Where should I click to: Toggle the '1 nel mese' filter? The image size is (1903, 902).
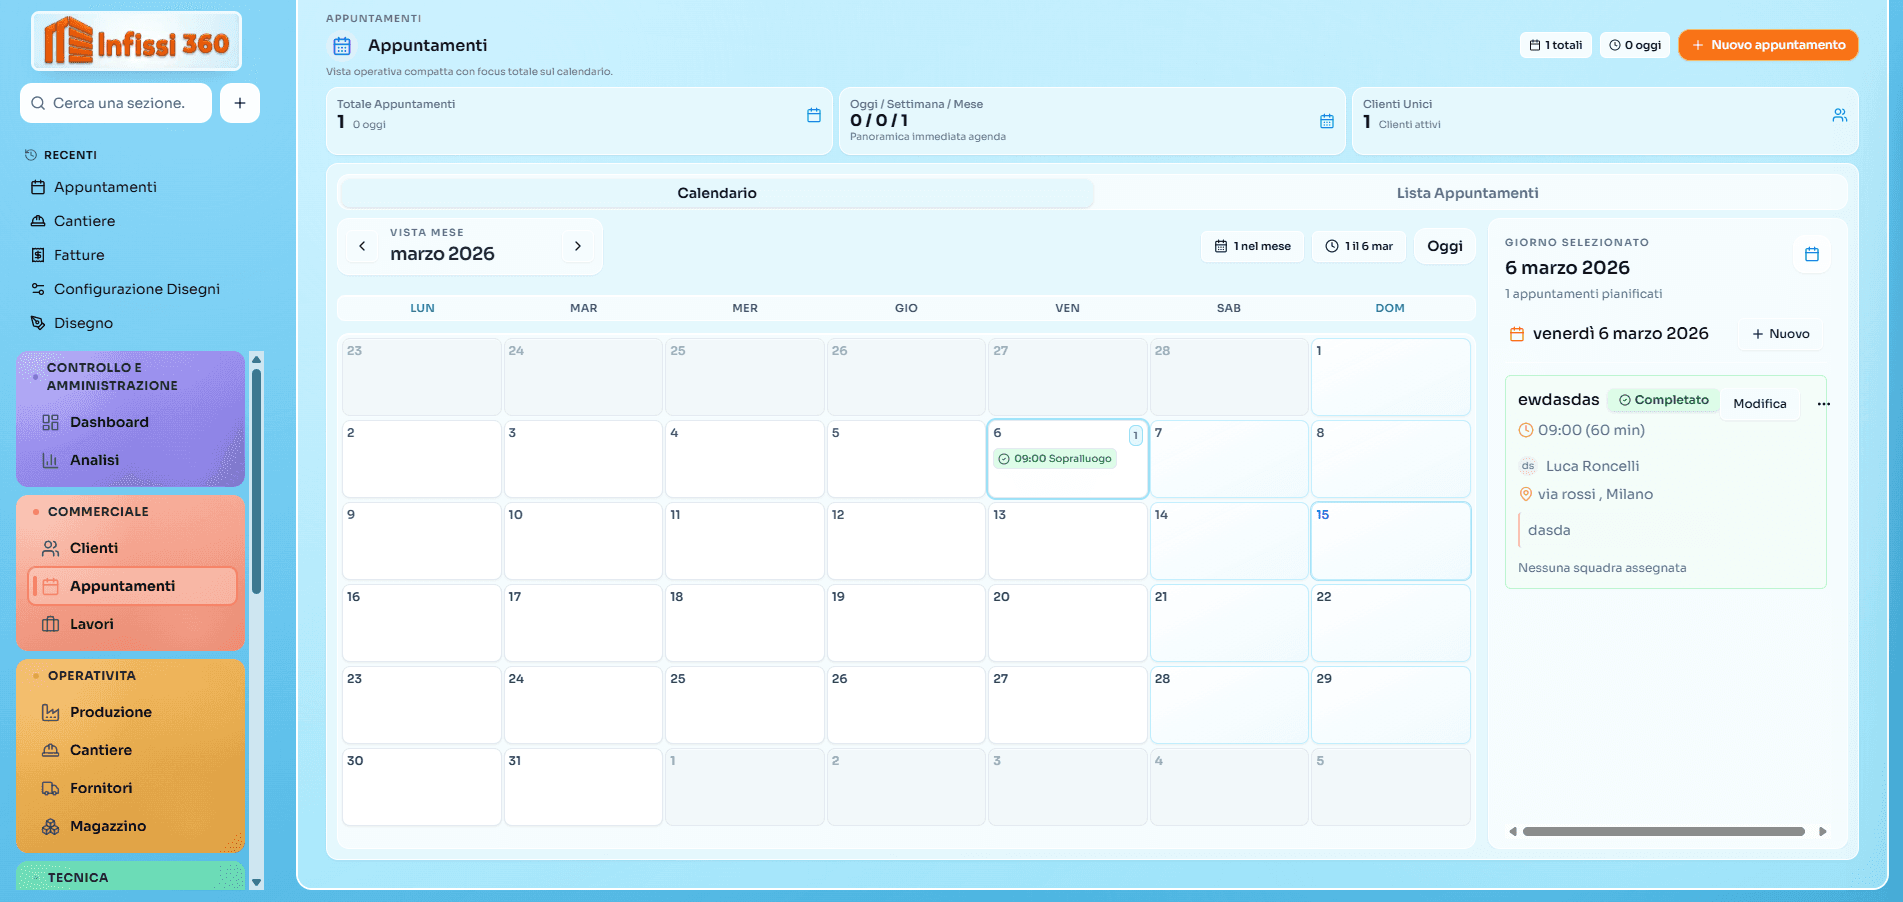(1252, 246)
